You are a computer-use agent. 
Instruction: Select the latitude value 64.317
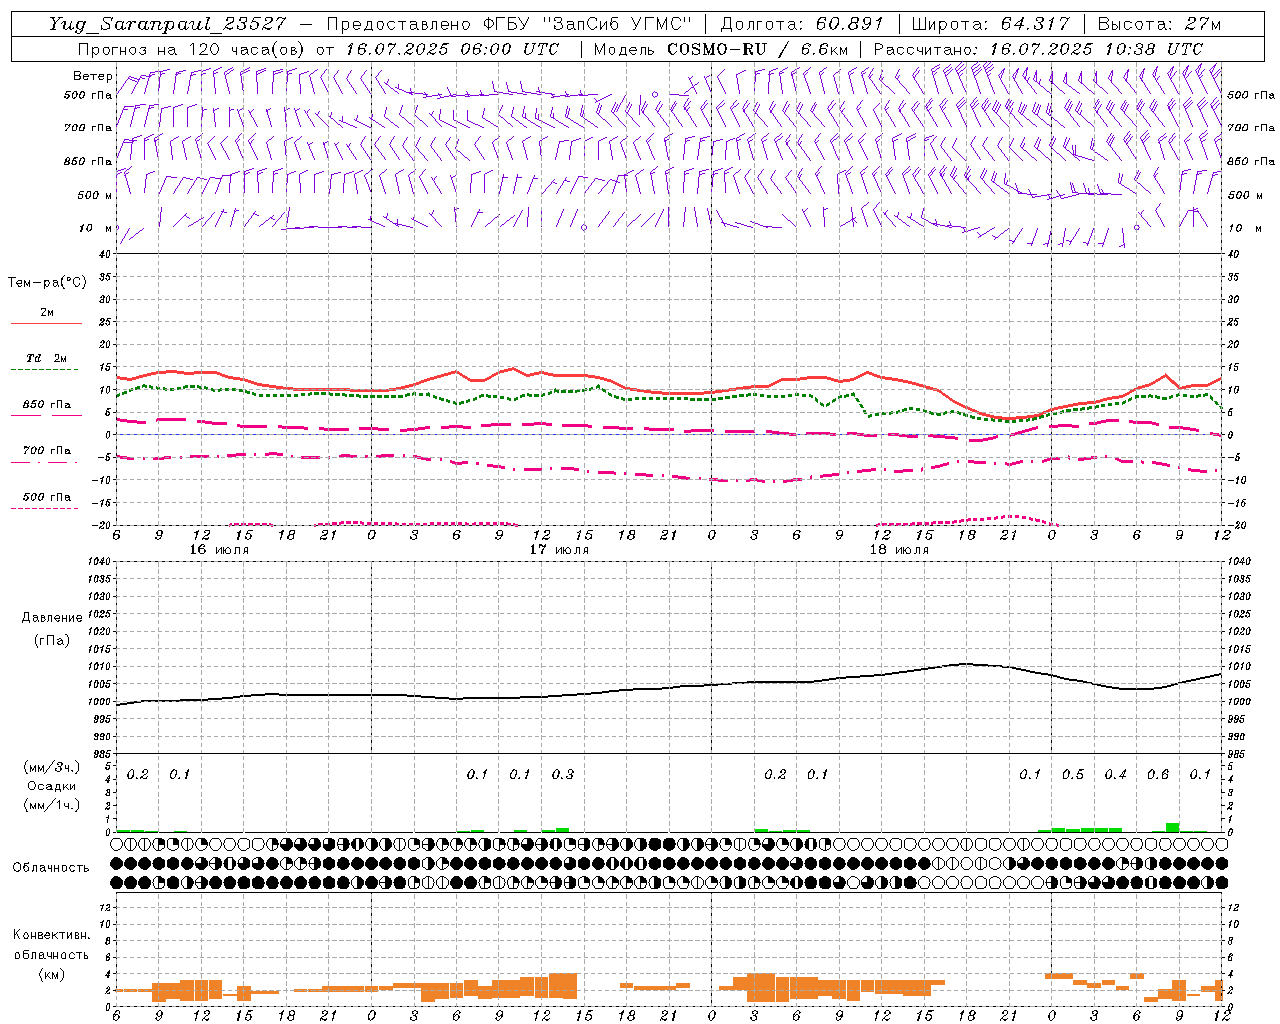(1036, 25)
